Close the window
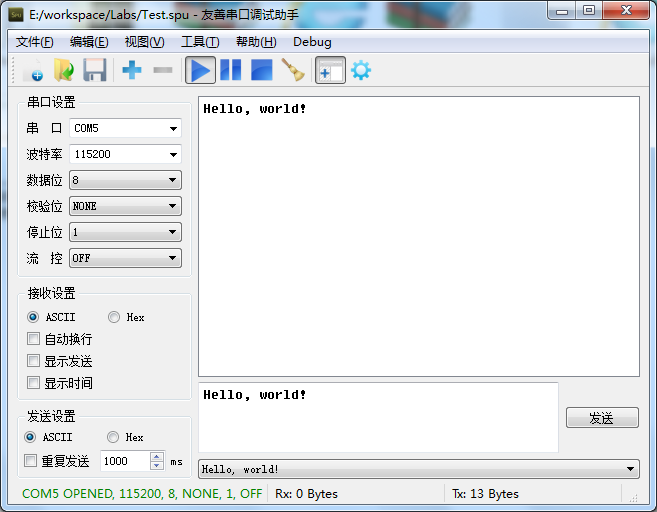Screen dimensions: 657x512 [626, 11]
